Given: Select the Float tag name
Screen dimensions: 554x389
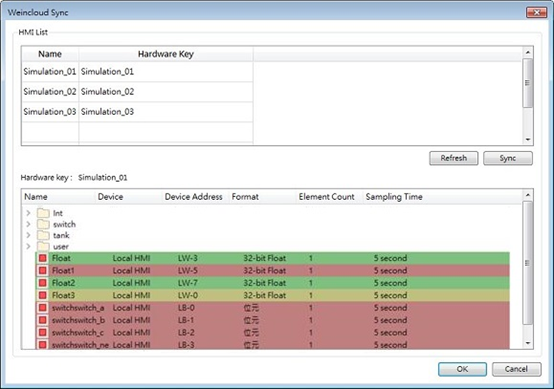Looking at the screenshot, I should point(61,258).
